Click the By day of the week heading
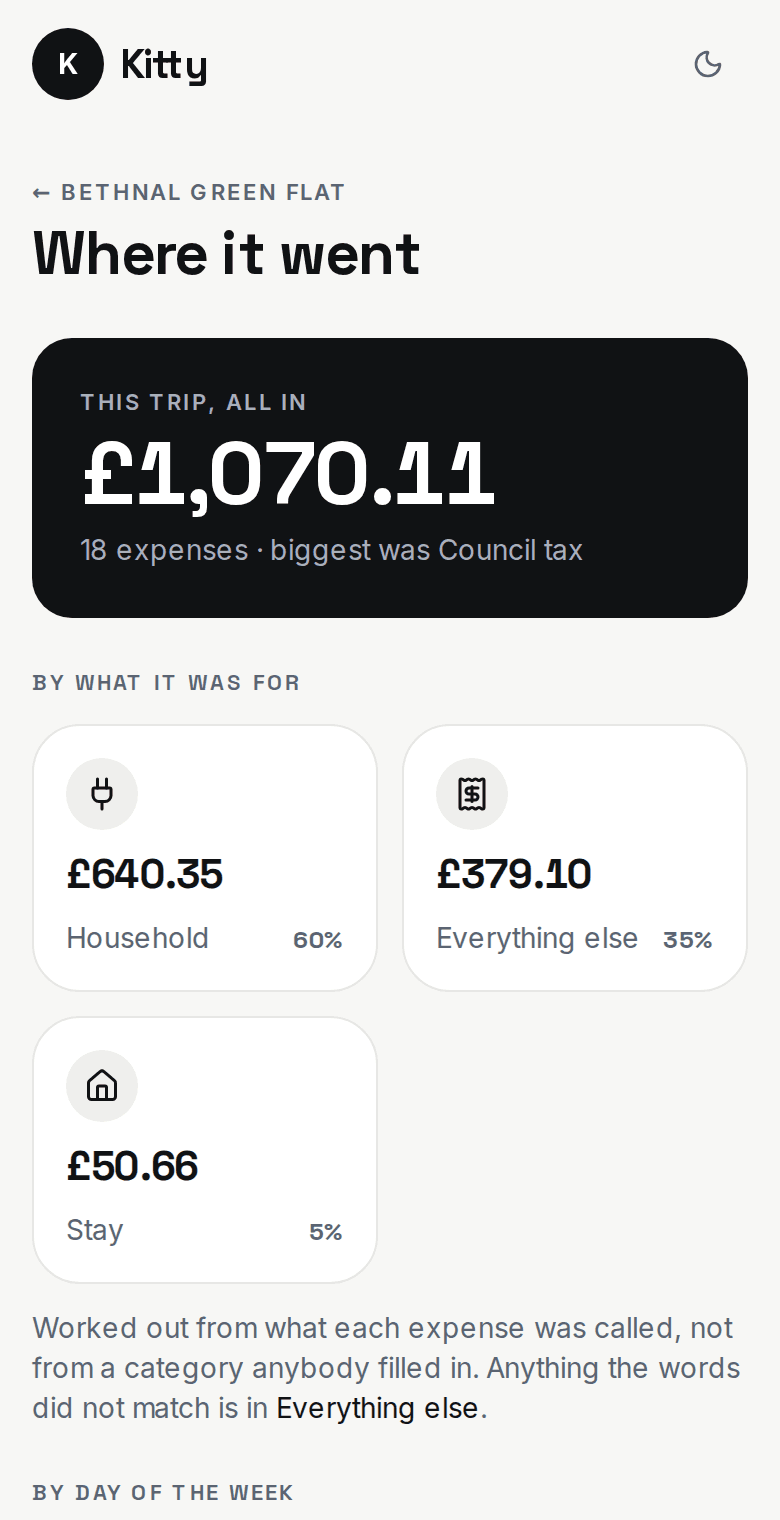Image resolution: width=780 pixels, height=1520 pixels. click(163, 1493)
